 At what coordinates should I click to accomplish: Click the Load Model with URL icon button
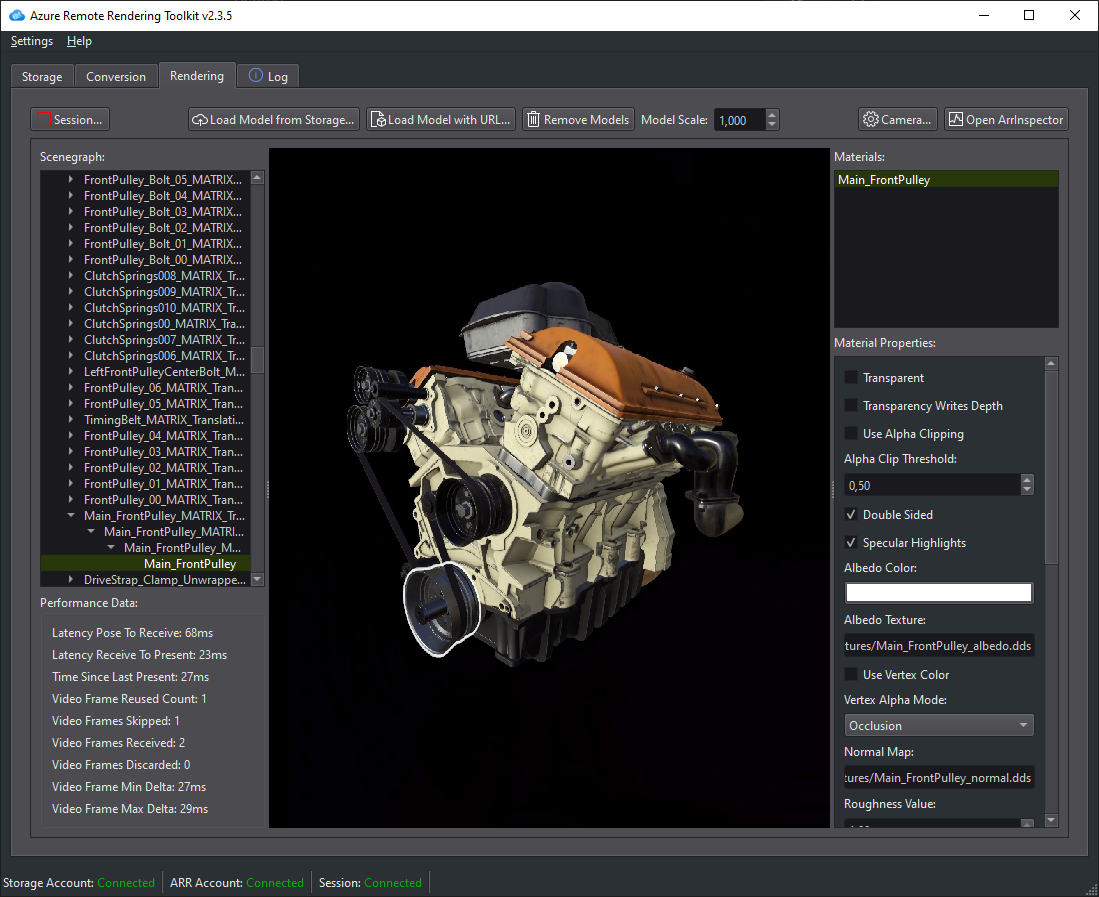click(x=378, y=119)
